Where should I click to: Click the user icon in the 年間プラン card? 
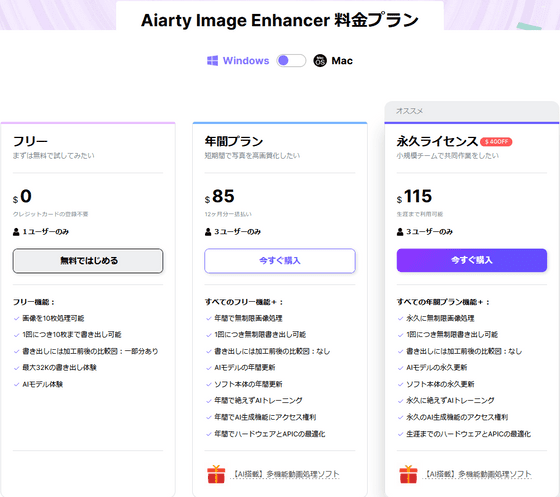(208, 232)
